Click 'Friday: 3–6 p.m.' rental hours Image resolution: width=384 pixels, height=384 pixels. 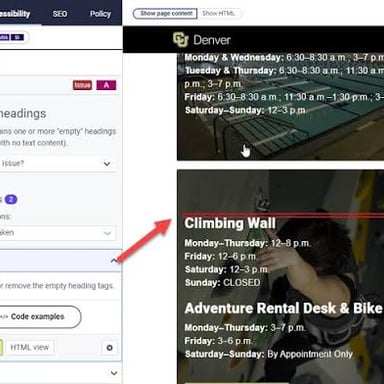click(x=218, y=341)
